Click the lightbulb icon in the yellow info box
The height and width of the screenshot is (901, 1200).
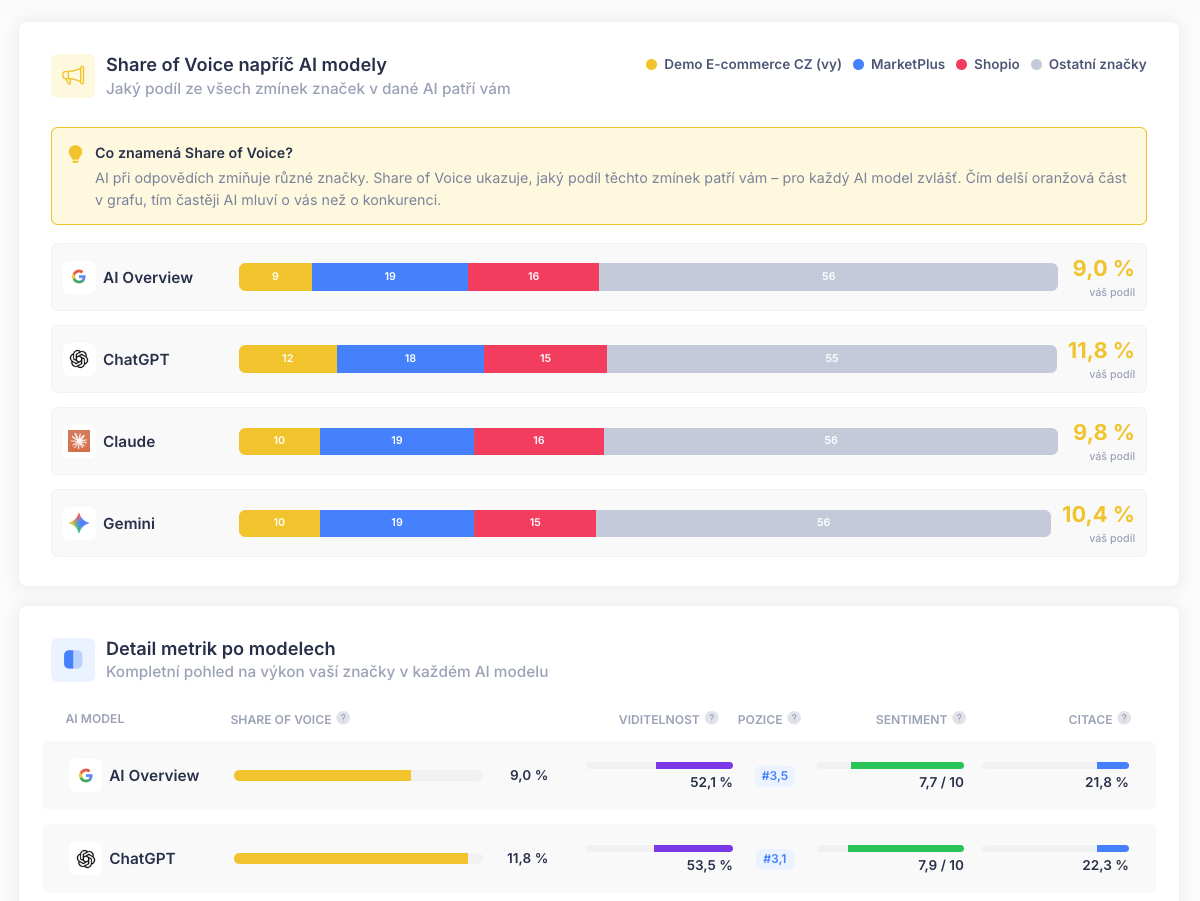point(75,154)
